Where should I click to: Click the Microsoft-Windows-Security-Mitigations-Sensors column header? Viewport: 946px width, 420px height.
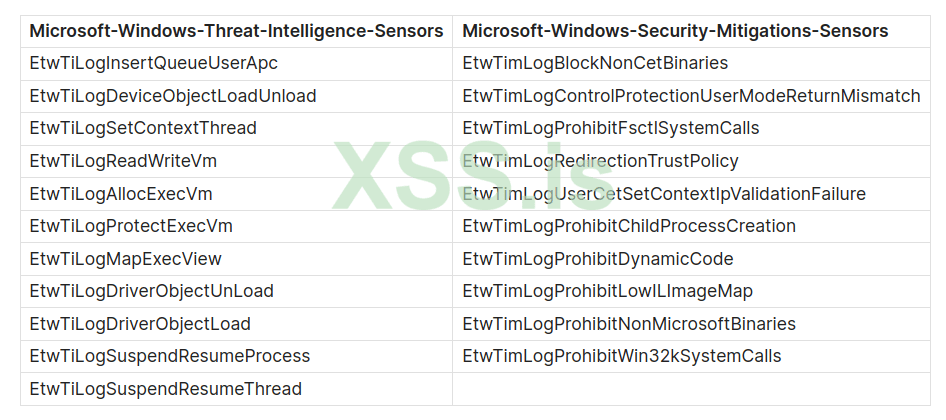(675, 31)
